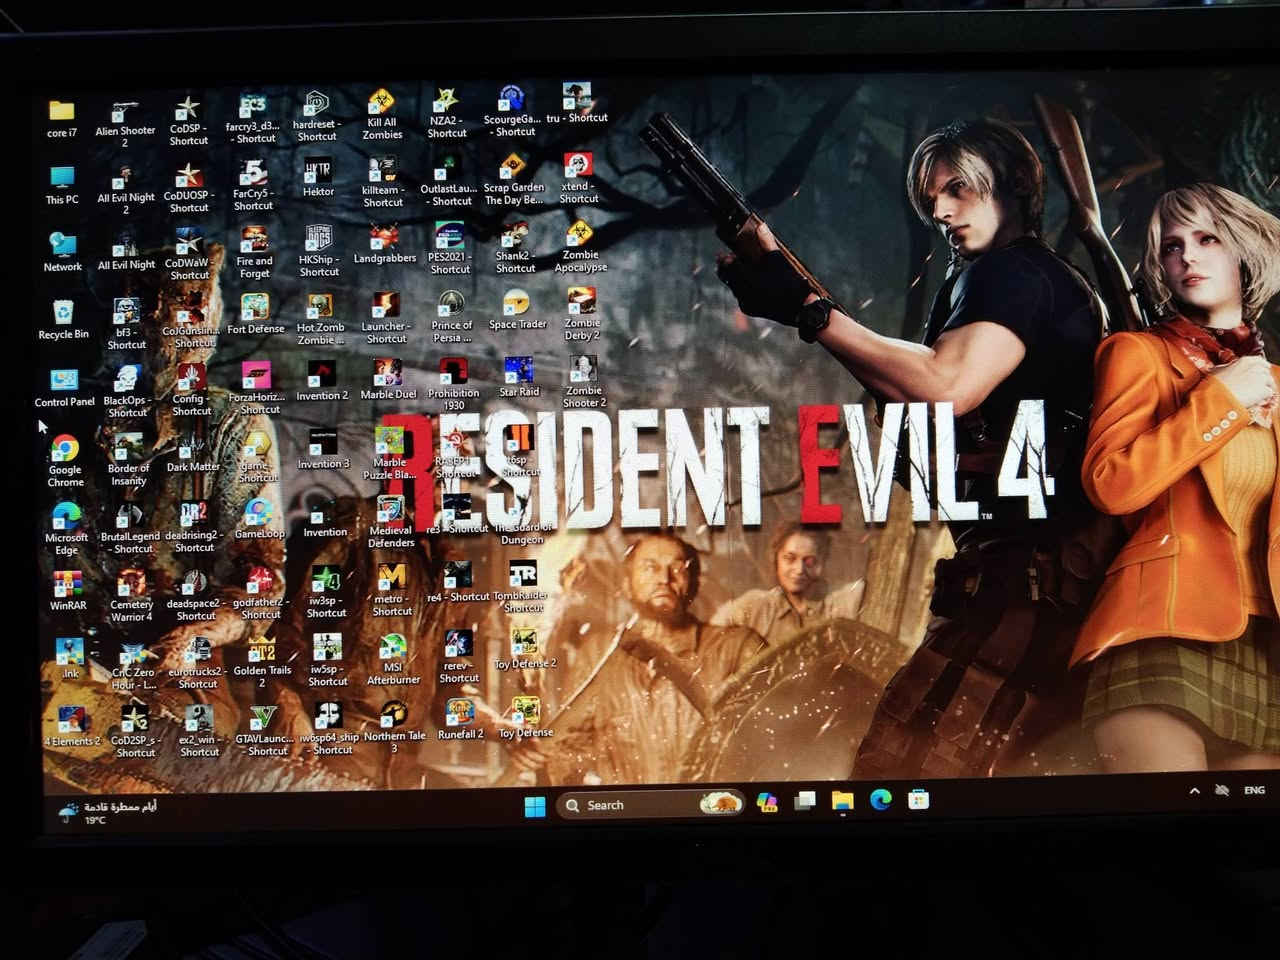Screen dimensions: 1280x960
Task: Click the Runefall 2 desktop icon
Action: pos(460,714)
